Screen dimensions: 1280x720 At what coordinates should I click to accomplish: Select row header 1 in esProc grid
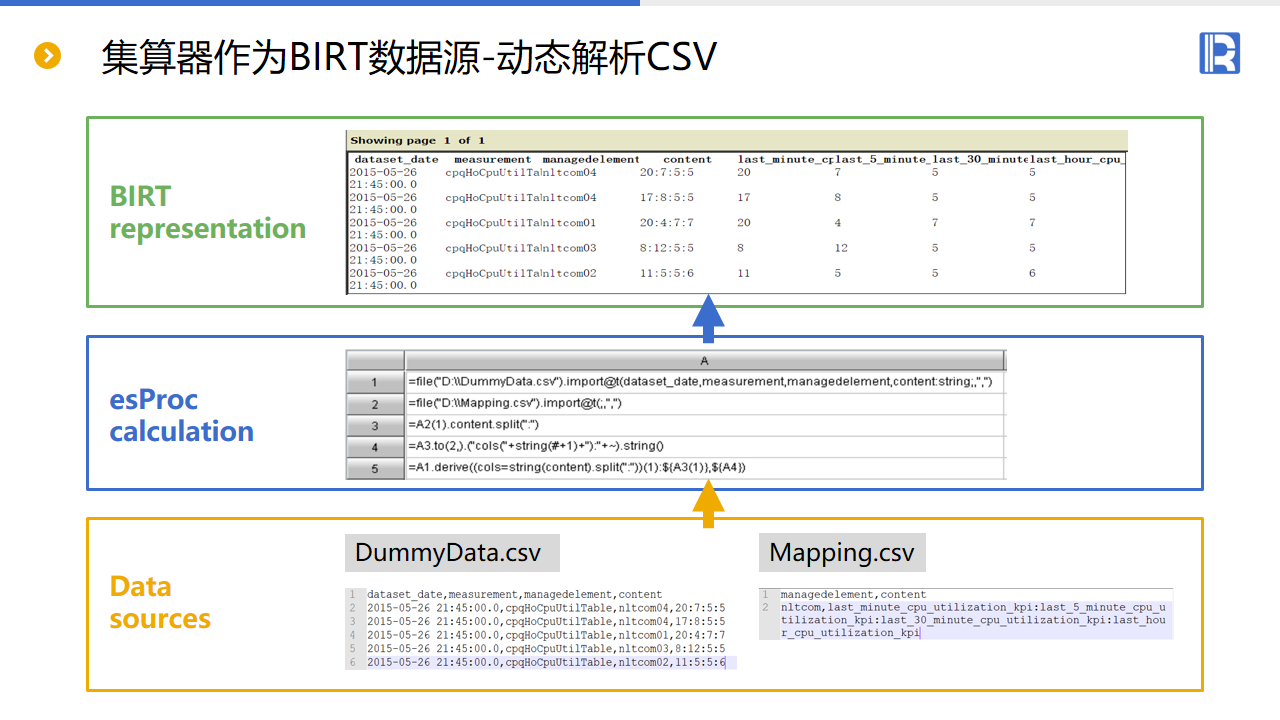(x=375, y=382)
